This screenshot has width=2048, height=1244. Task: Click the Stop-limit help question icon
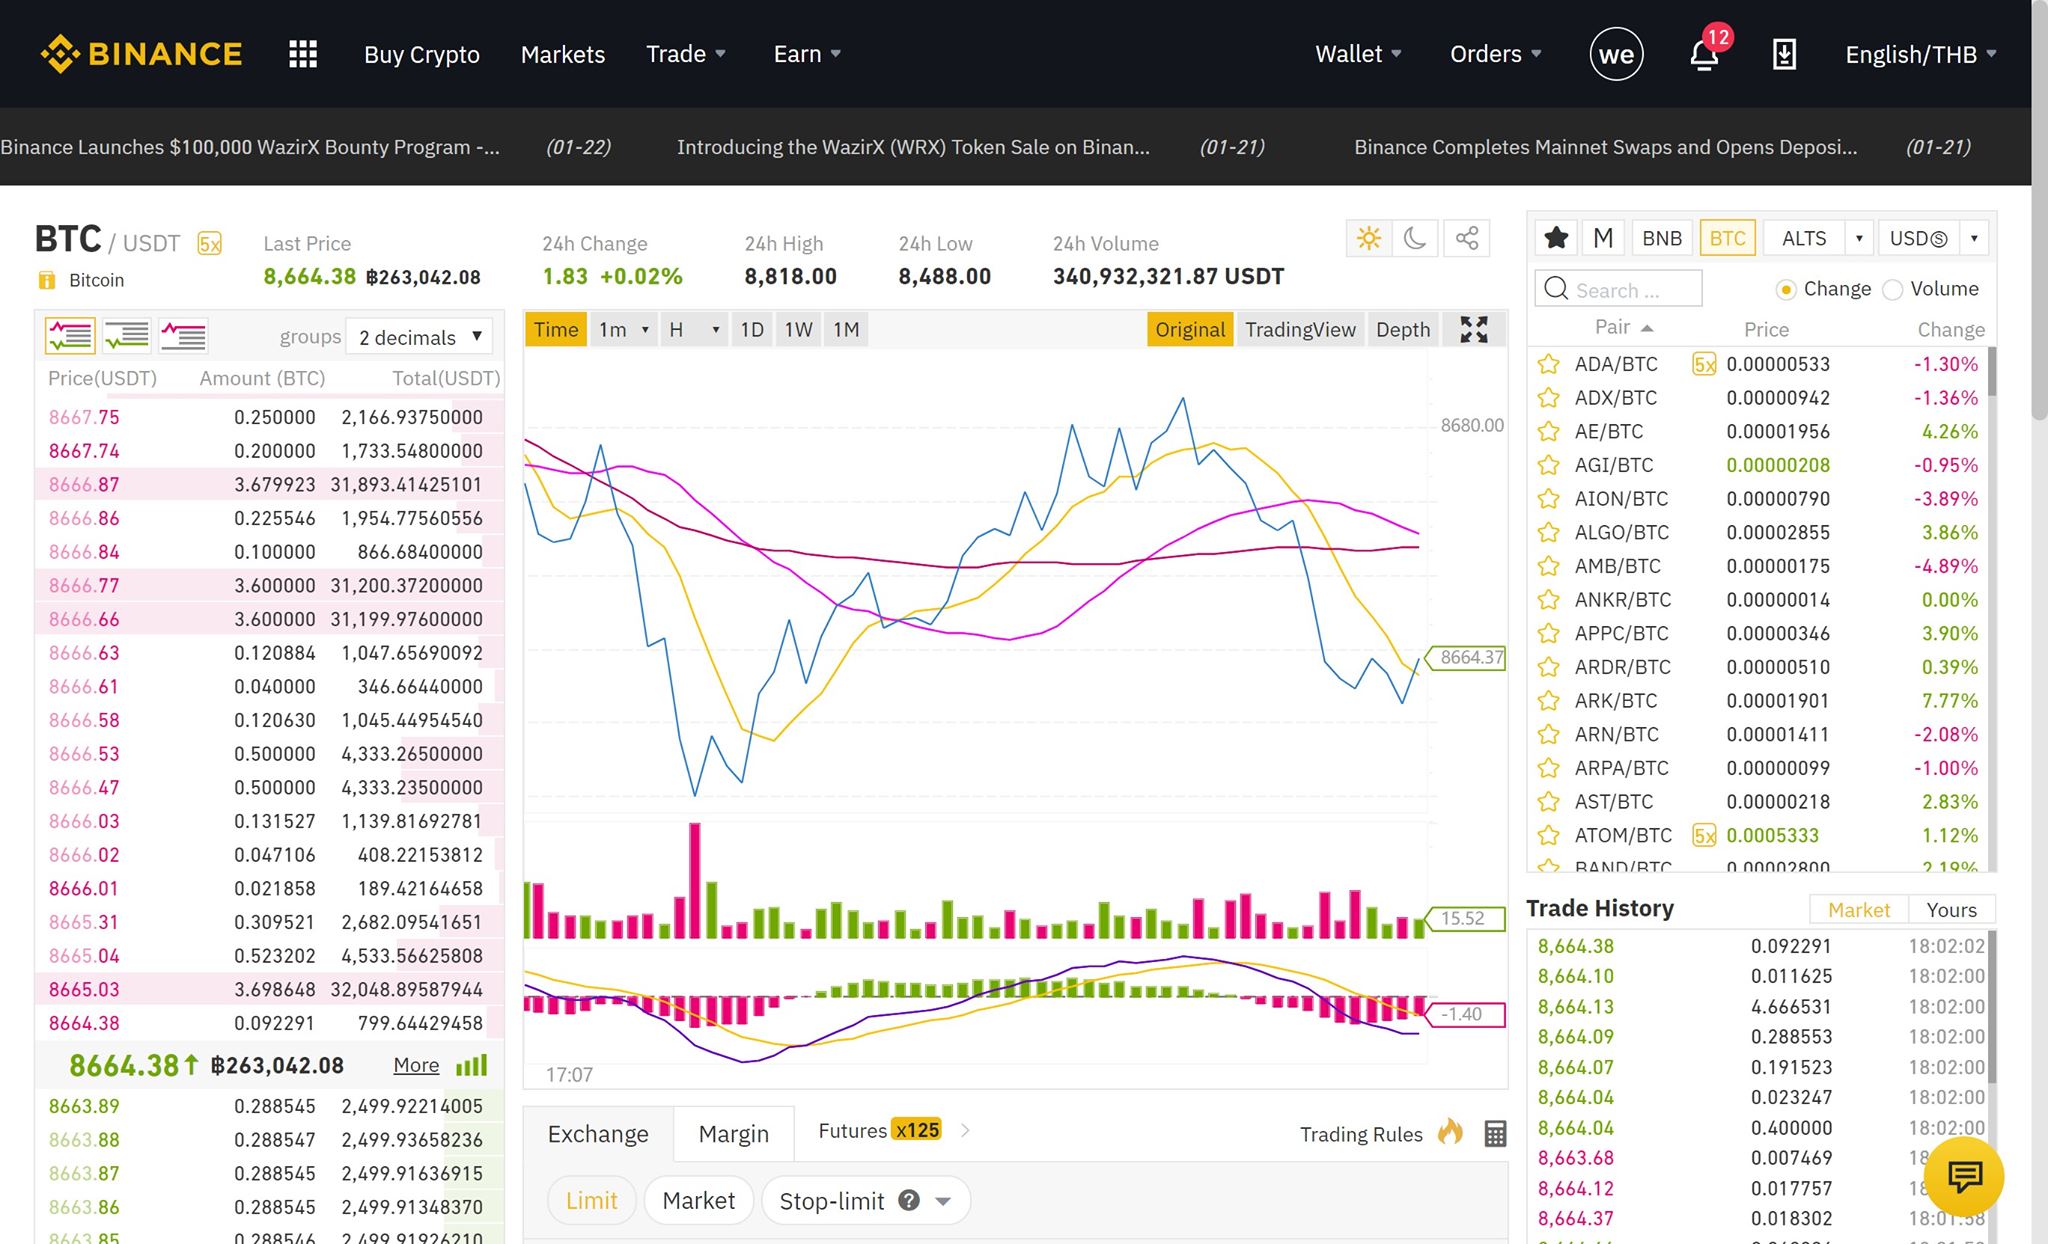coord(908,1200)
